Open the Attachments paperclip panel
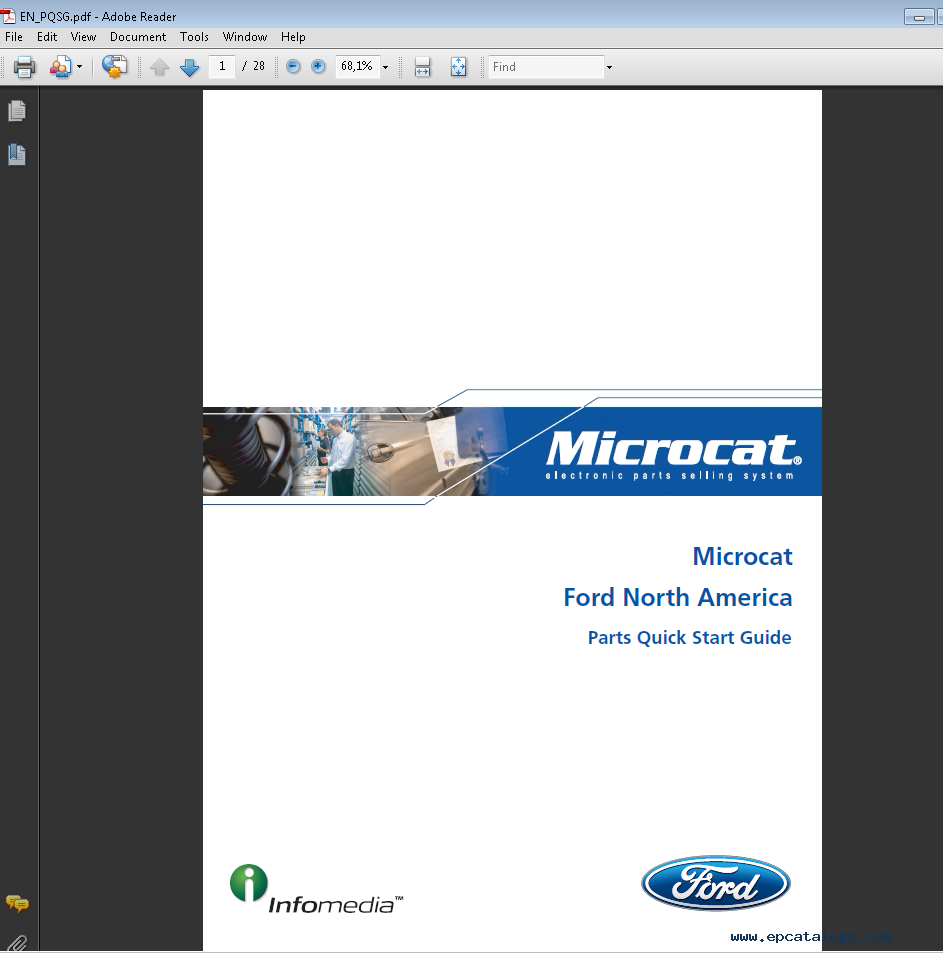The image size is (943, 953). pos(17,943)
